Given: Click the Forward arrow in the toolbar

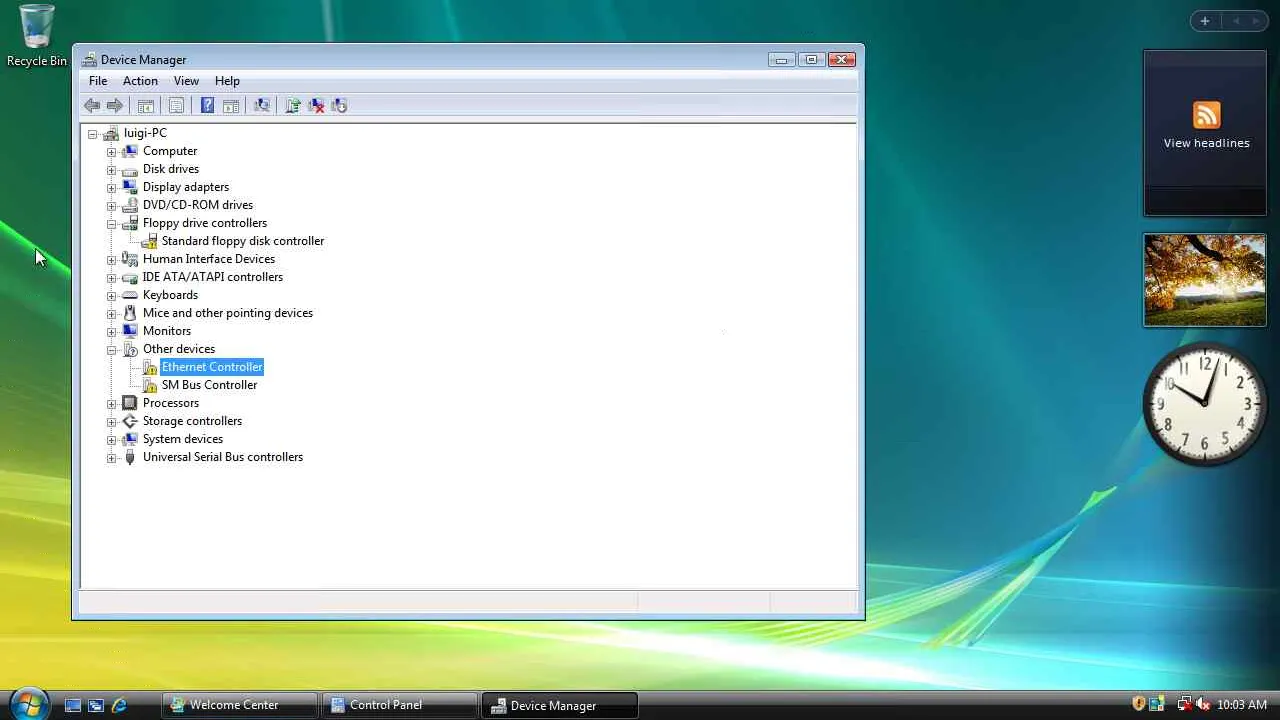Looking at the screenshot, I should (115, 106).
